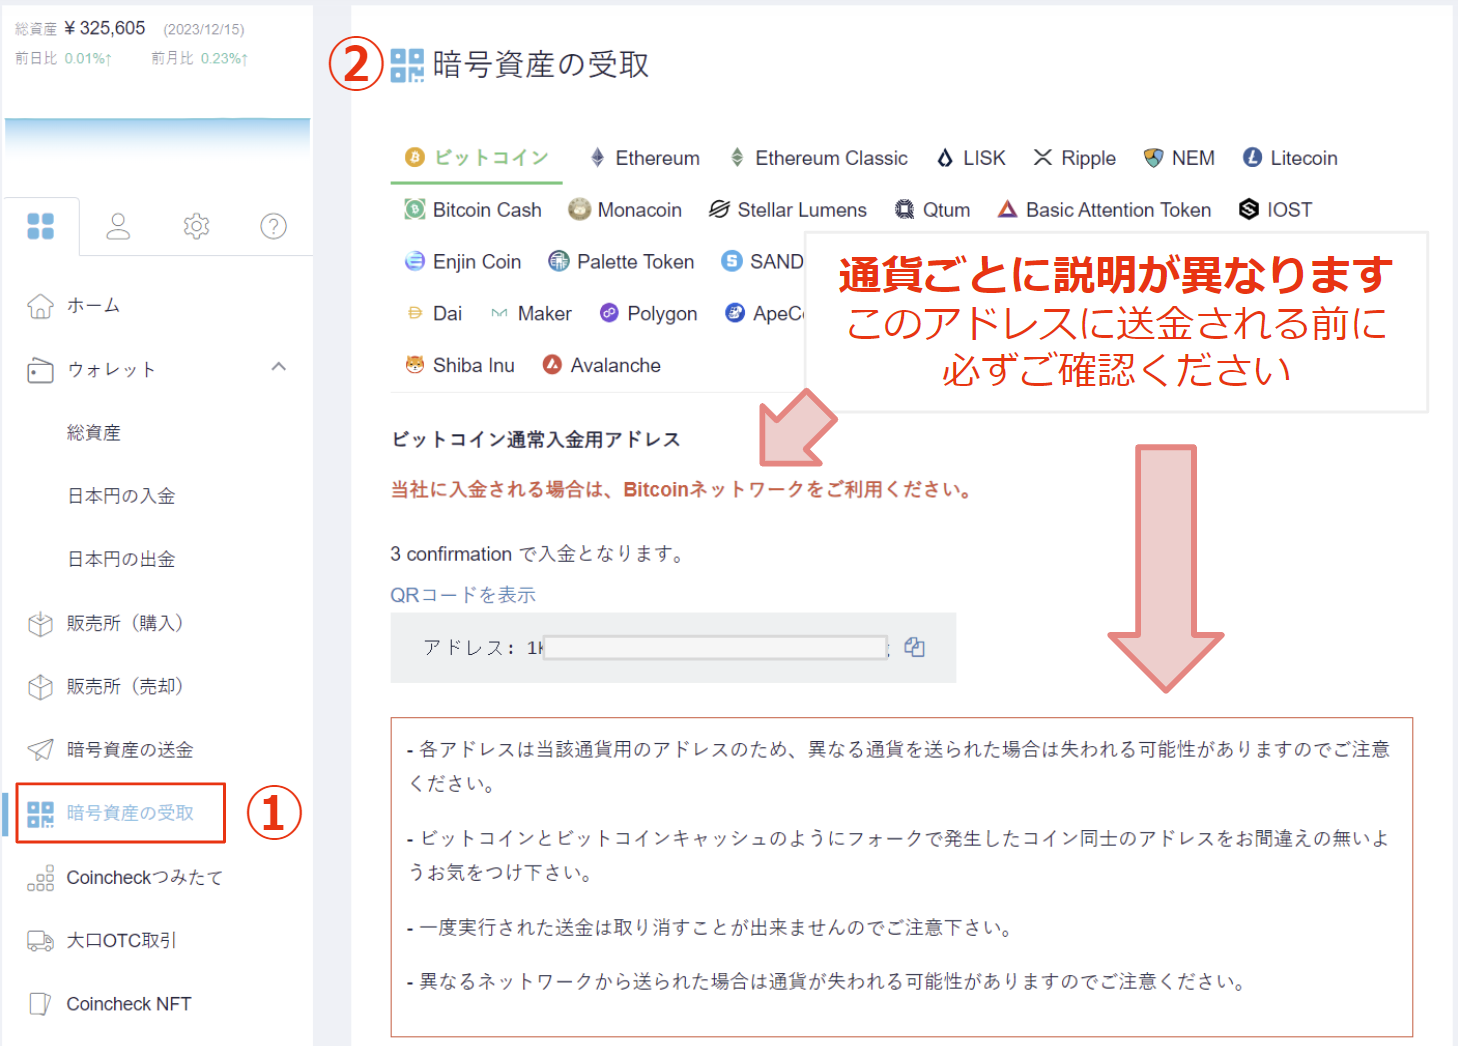Switch to the LISK tab
Screen dimensions: 1458x1046
(x=970, y=158)
